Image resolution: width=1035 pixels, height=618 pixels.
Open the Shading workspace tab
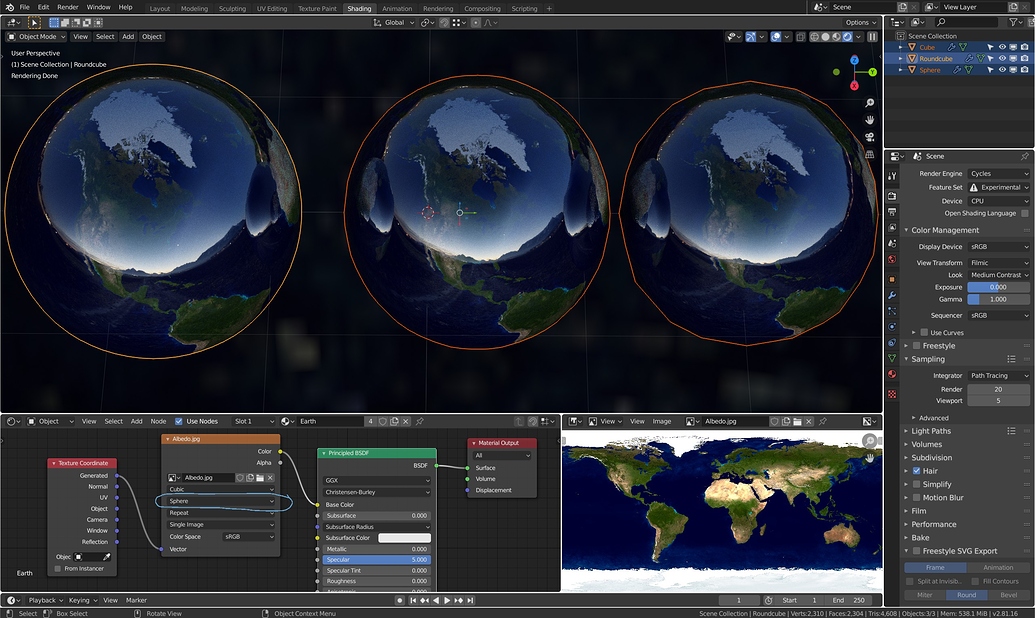coord(359,8)
